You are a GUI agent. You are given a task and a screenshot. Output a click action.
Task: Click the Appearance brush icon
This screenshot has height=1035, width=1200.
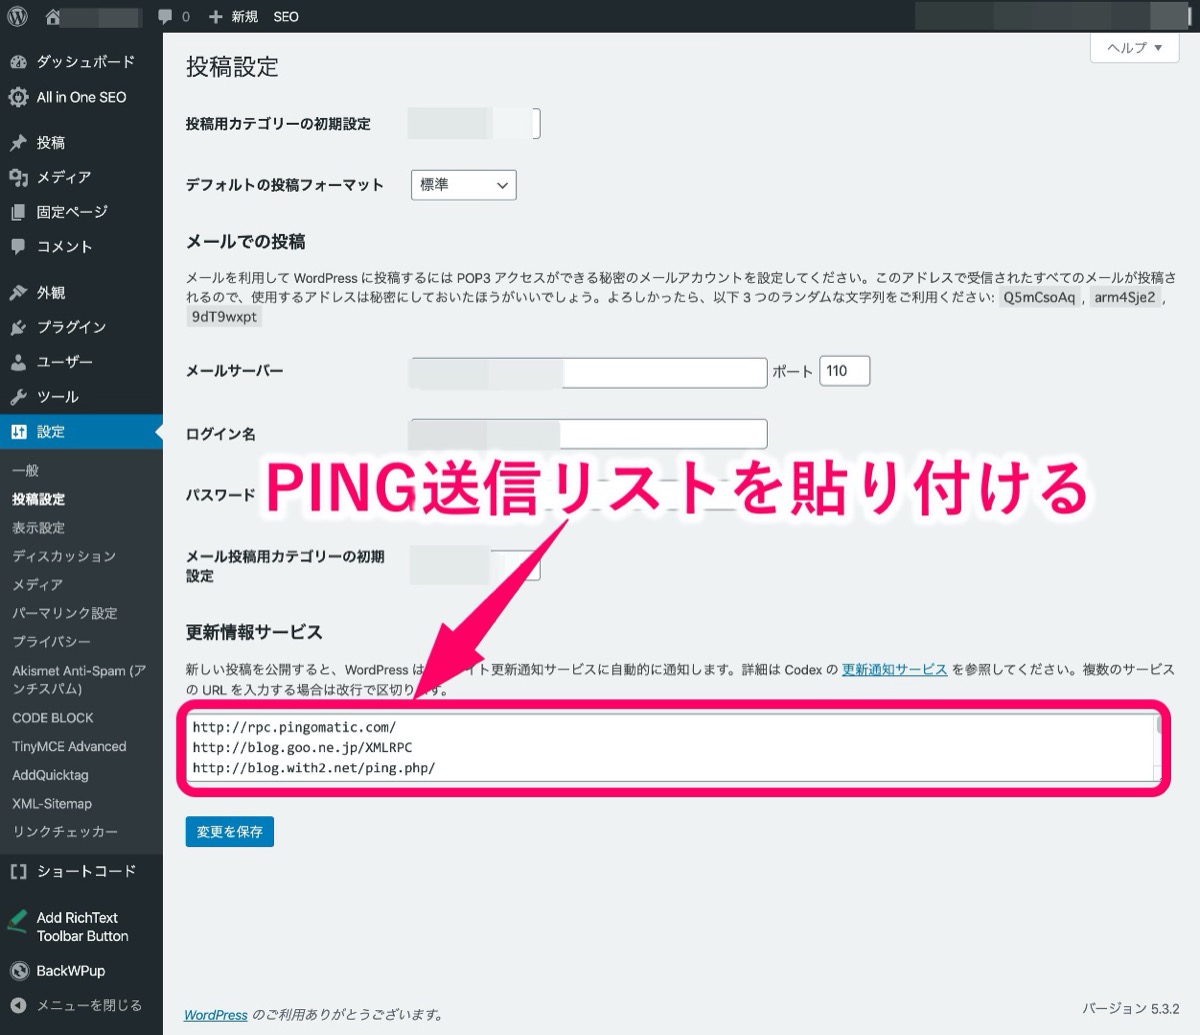pyautogui.click(x=18, y=293)
